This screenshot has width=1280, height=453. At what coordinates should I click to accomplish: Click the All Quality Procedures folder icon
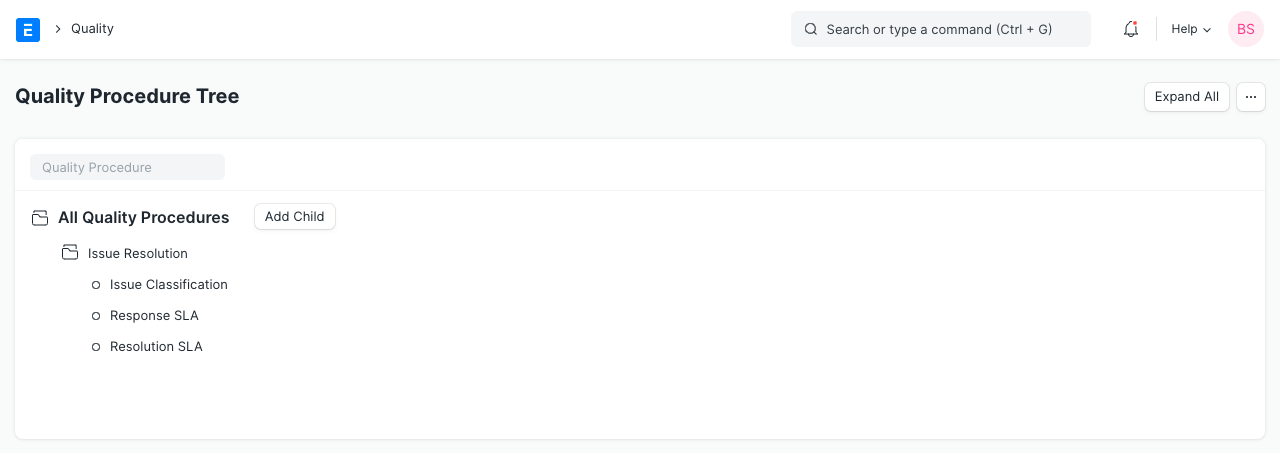[40, 218]
